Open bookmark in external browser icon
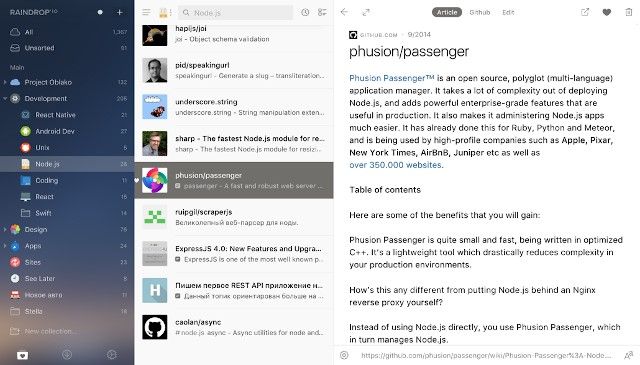The image size is (640, 365). coord(585,12)
